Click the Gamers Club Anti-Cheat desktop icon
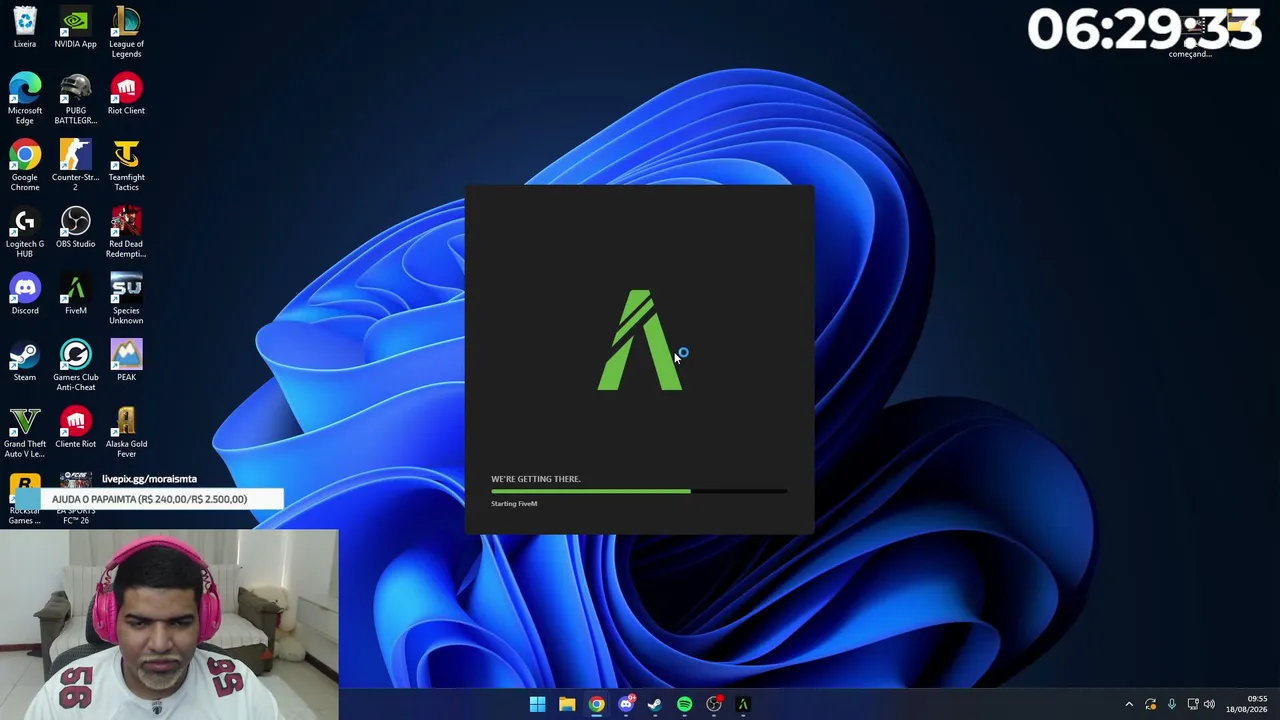This screenshot has width=1280, height=720. 75,366
